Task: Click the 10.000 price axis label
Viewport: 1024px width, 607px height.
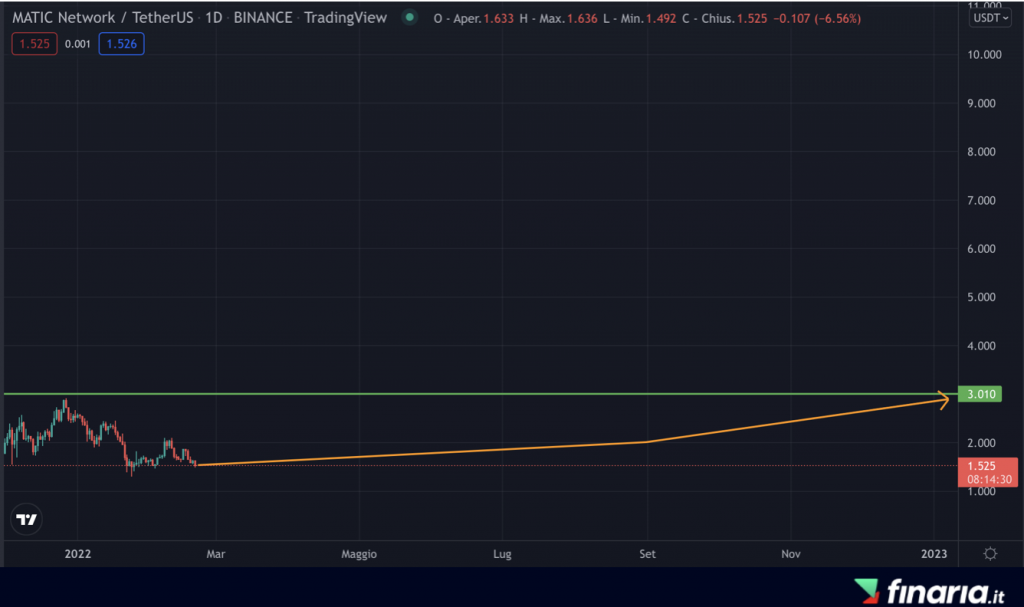Action: click(984, 54)
